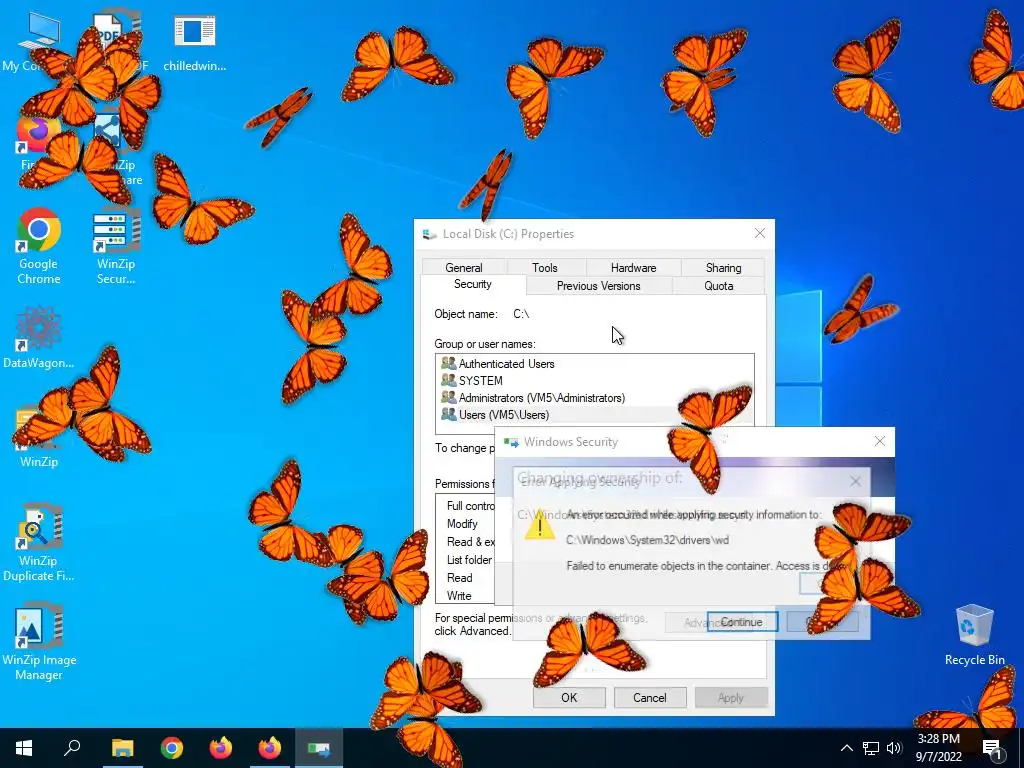
Task: Switch to the General tab
Action: [464, 267]
